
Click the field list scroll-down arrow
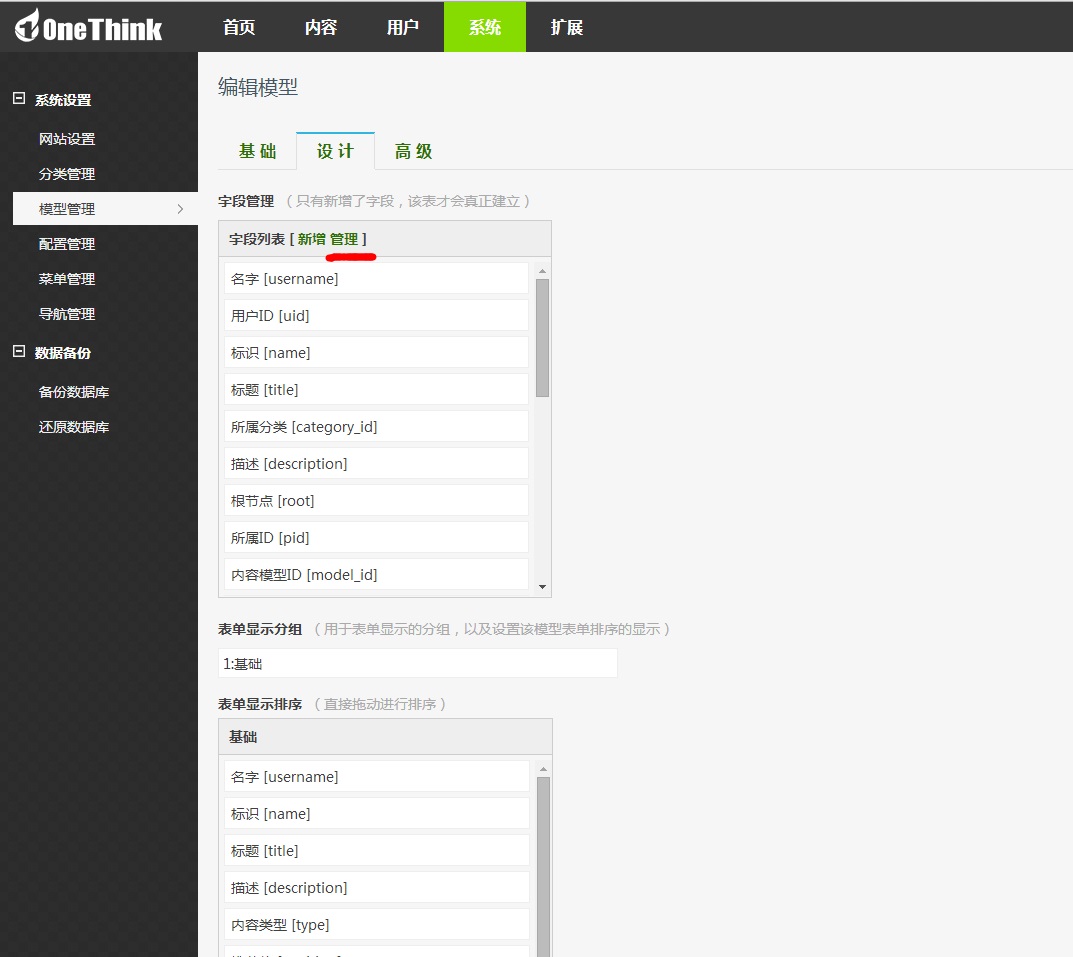tap(543, 587)
